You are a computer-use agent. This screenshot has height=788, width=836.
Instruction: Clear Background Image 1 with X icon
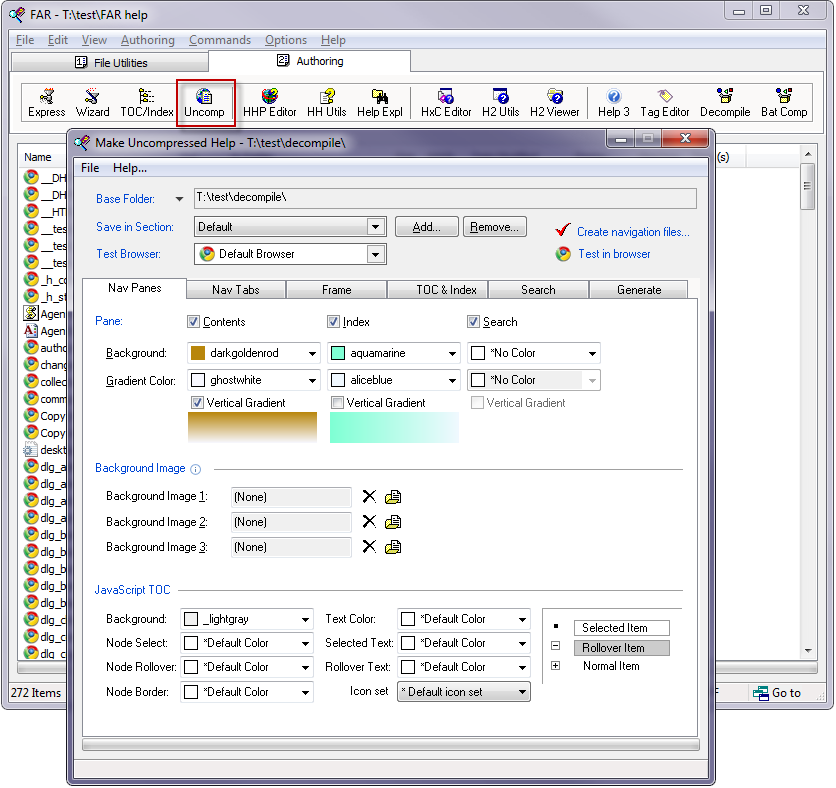tap(369, 497)
